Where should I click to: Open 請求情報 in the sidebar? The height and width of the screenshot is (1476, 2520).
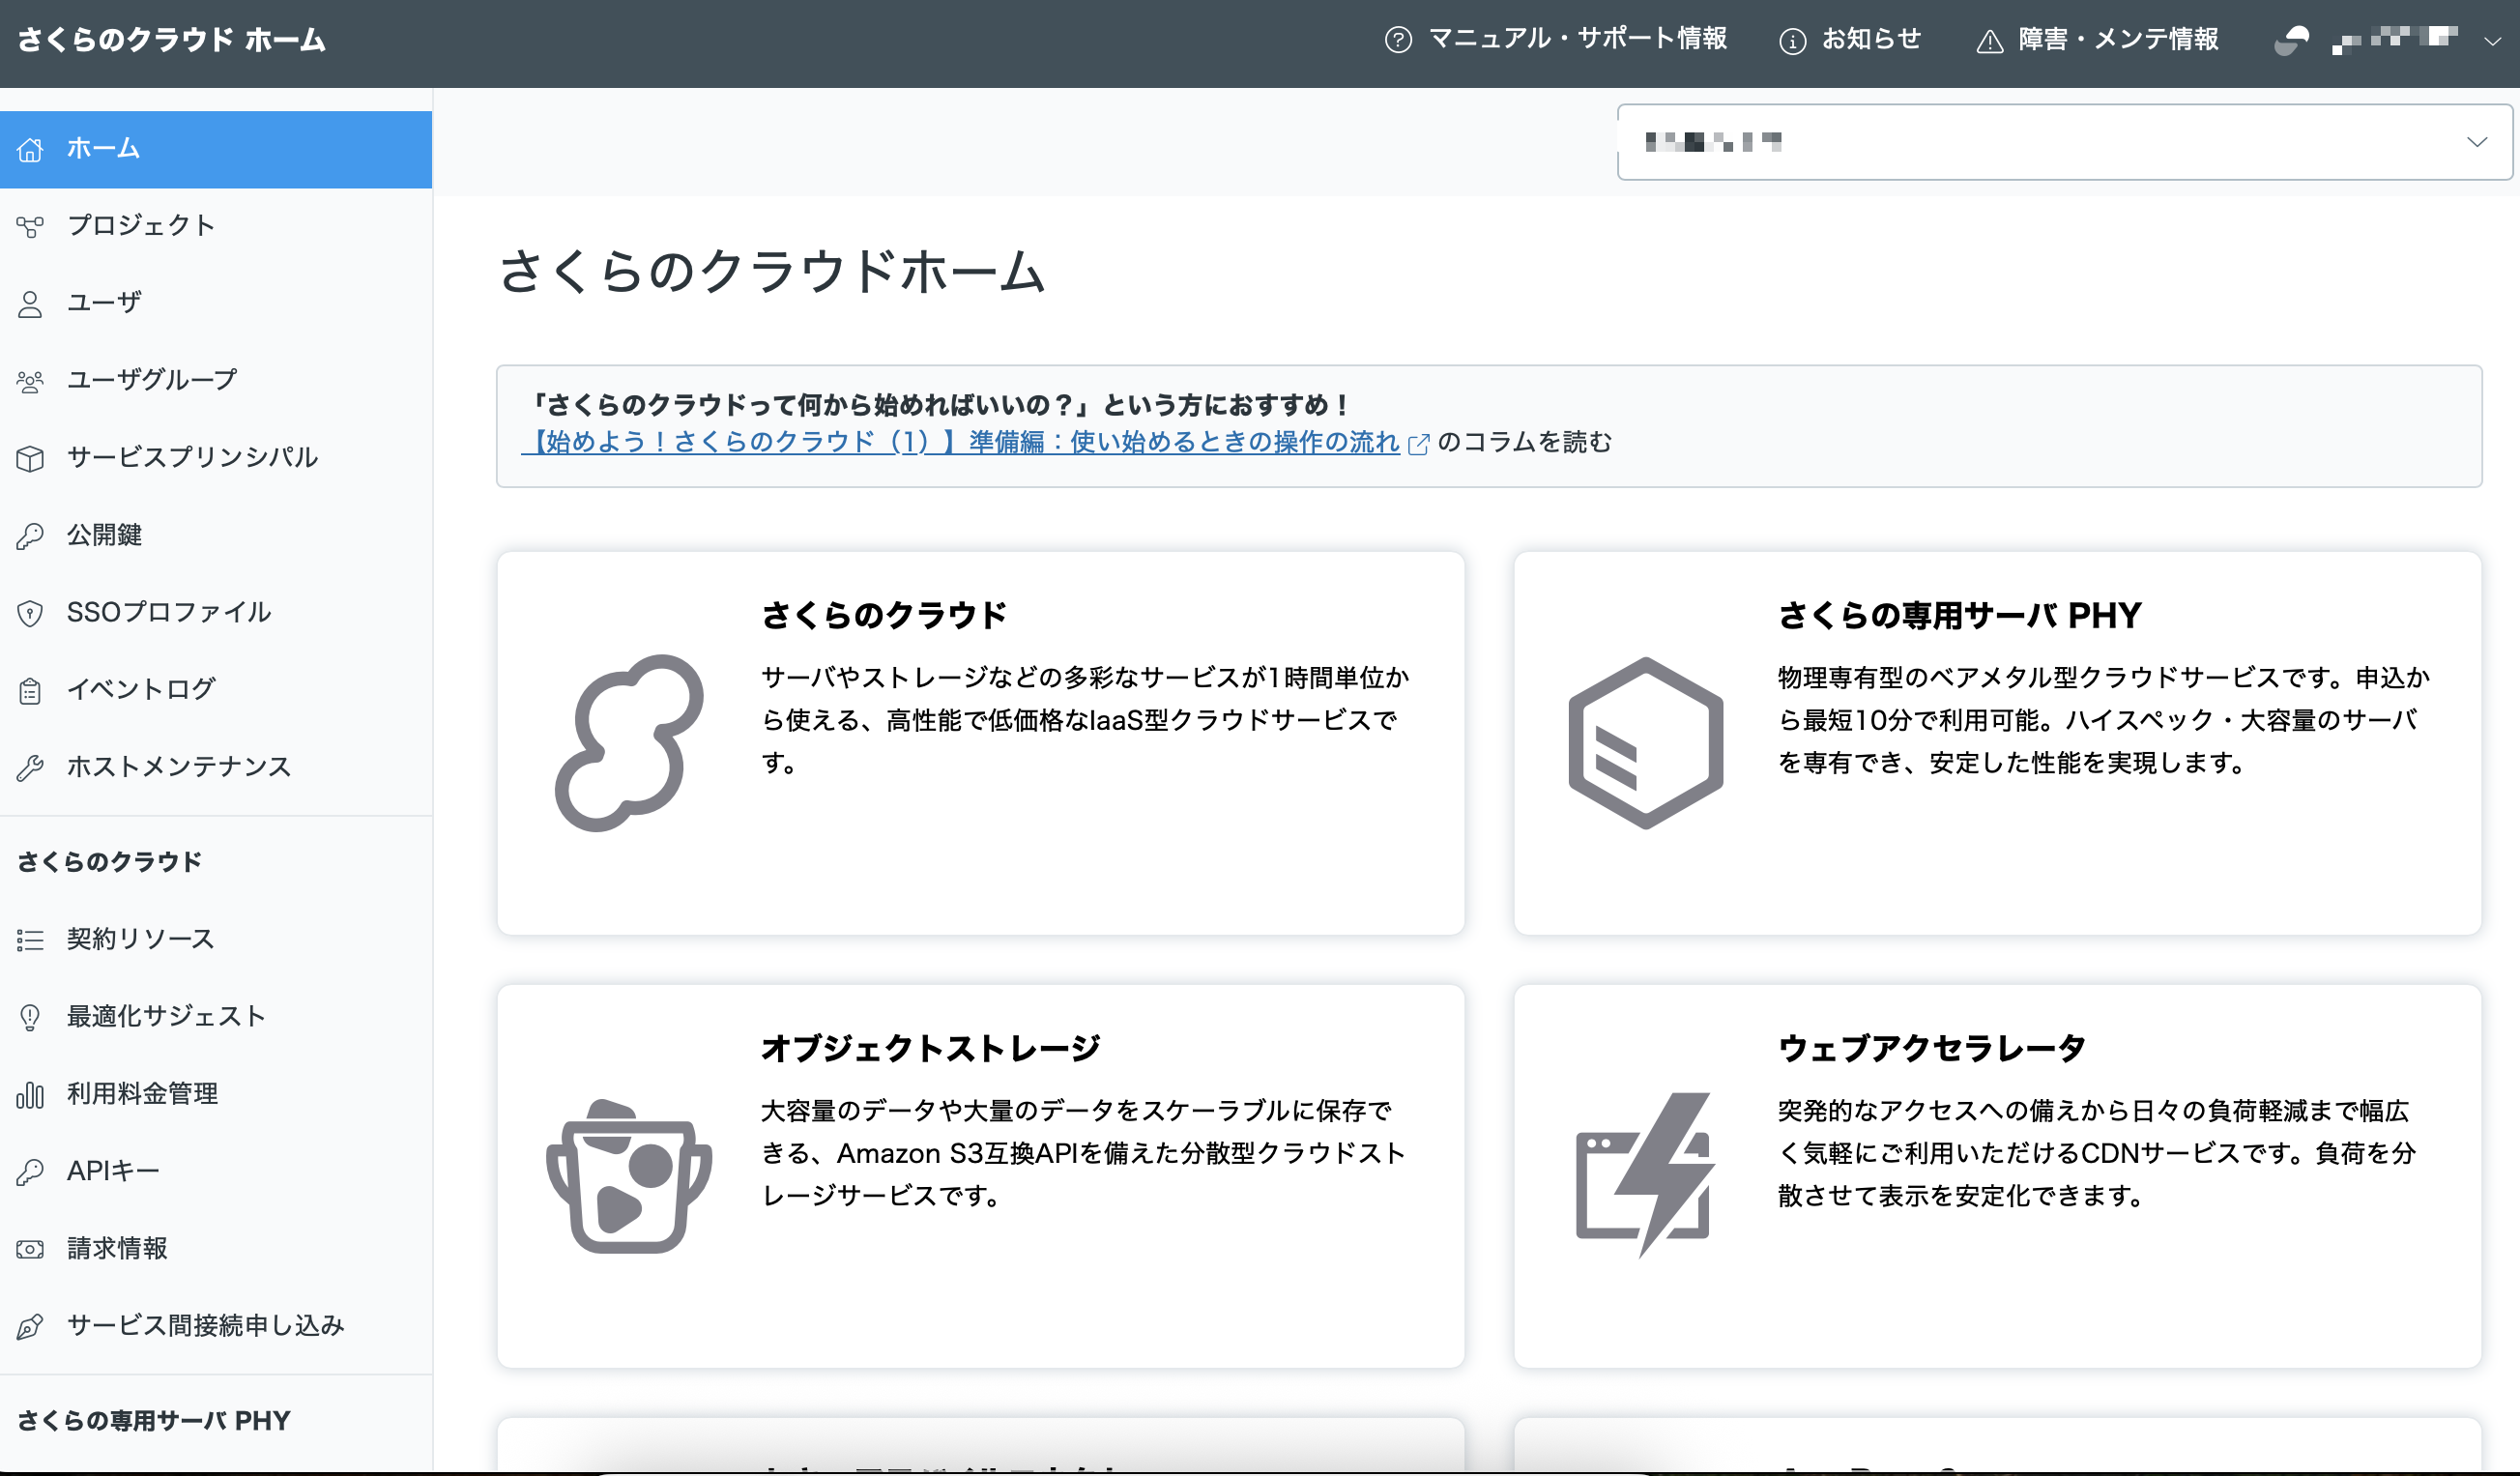pyautogui.click(x=117, y=1247)
